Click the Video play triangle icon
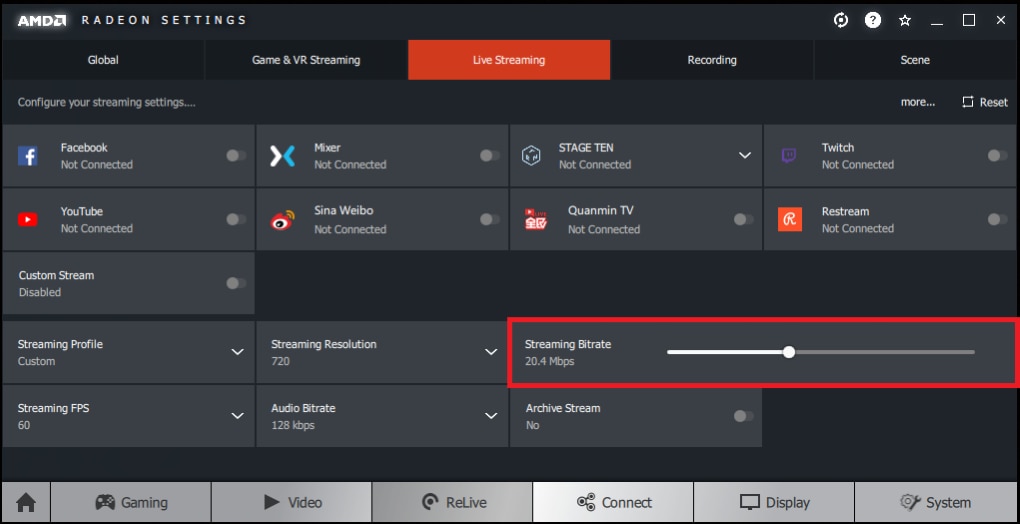Viewport: 1020px width, 524px height. click(x=272, y=503)
